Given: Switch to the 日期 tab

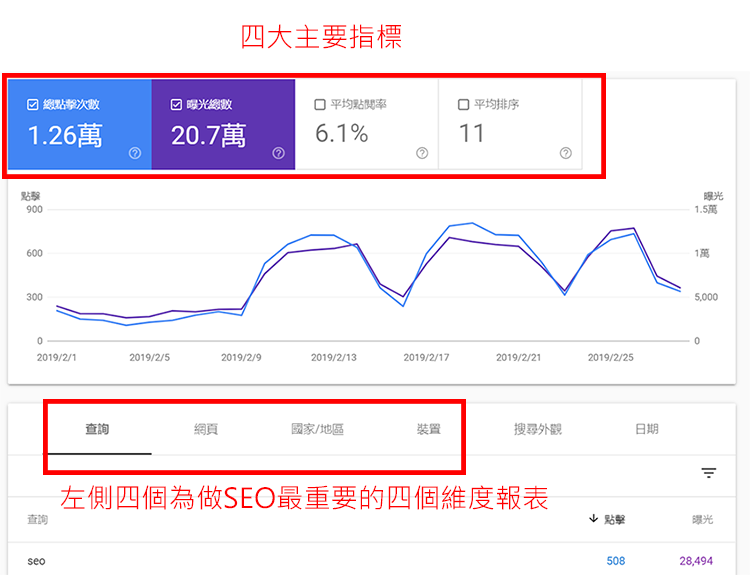Looking at the screenshot, I should pos(647,429).
